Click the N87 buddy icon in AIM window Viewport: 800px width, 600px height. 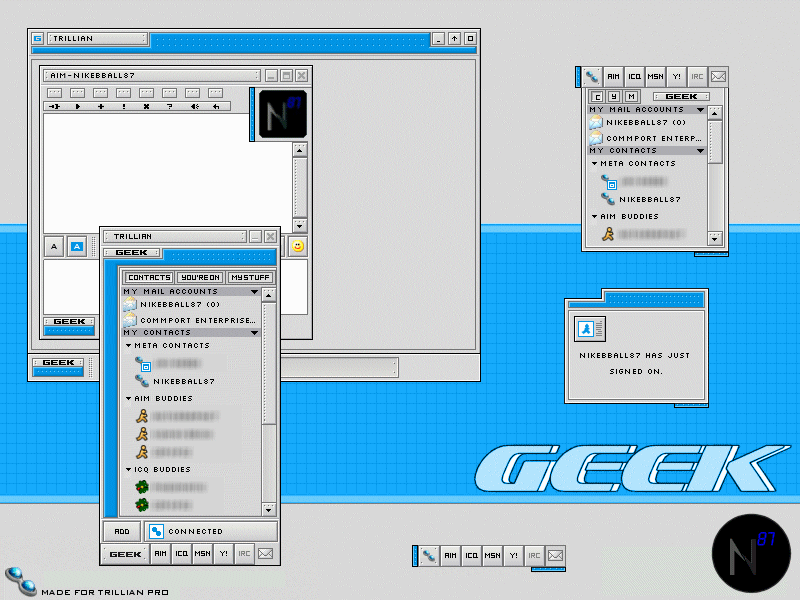pyautogui.click(x=283, y=114)
